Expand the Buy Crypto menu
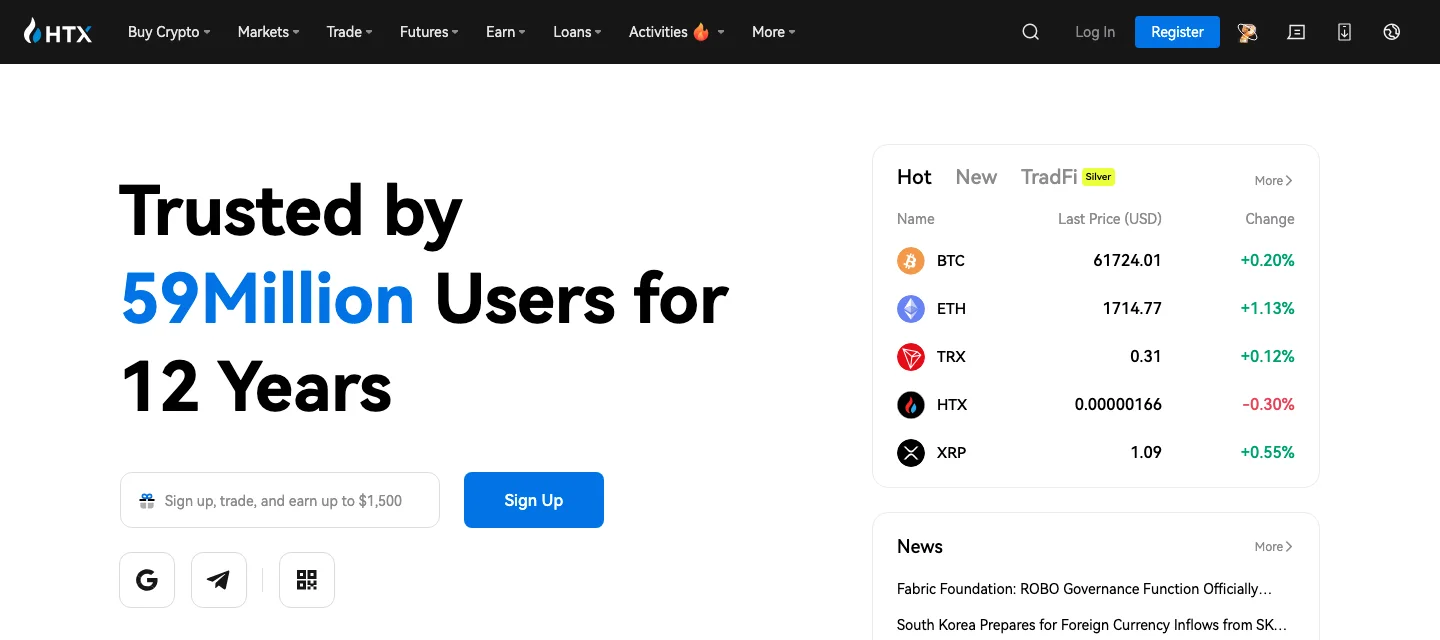This screenshot has height=640, width=1440. pyautogui.click(x=169, y=32)
